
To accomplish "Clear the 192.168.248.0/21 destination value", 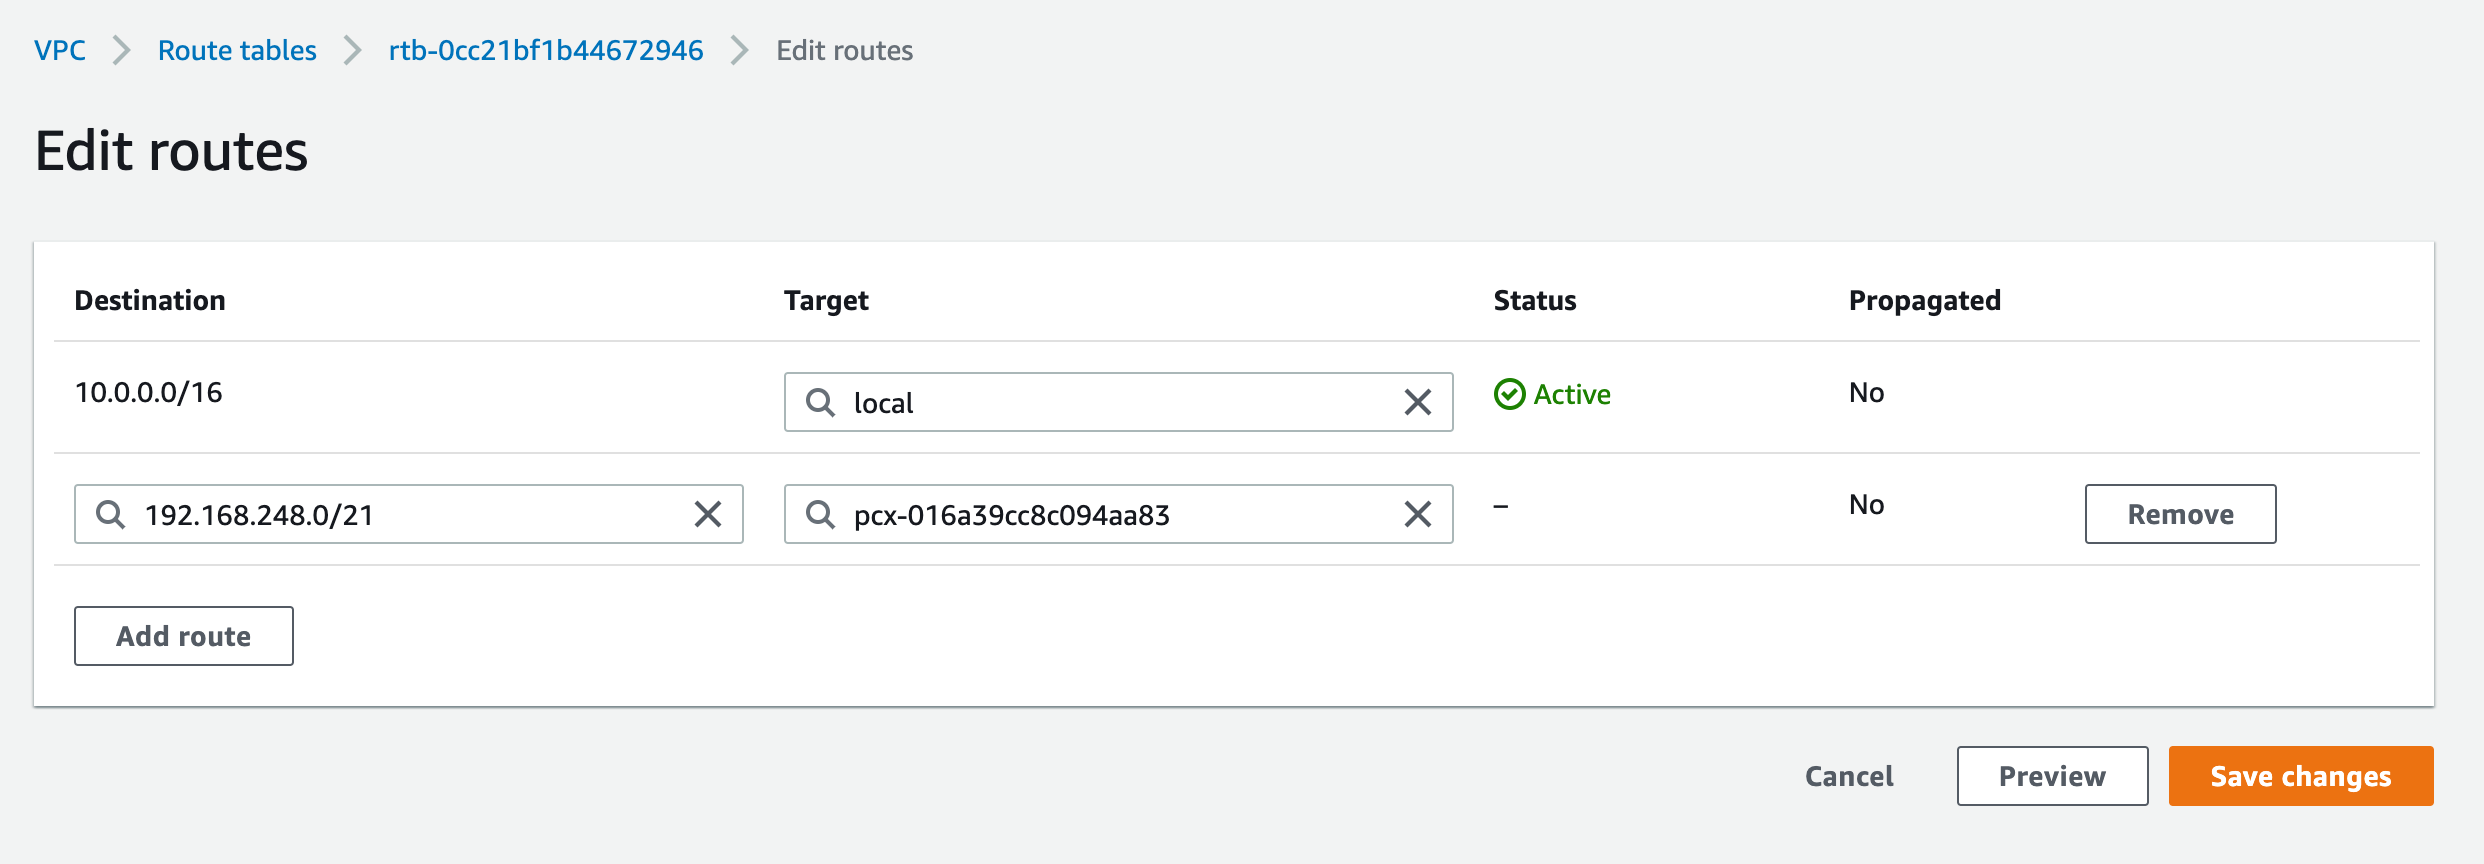I will tap(707, 514).
